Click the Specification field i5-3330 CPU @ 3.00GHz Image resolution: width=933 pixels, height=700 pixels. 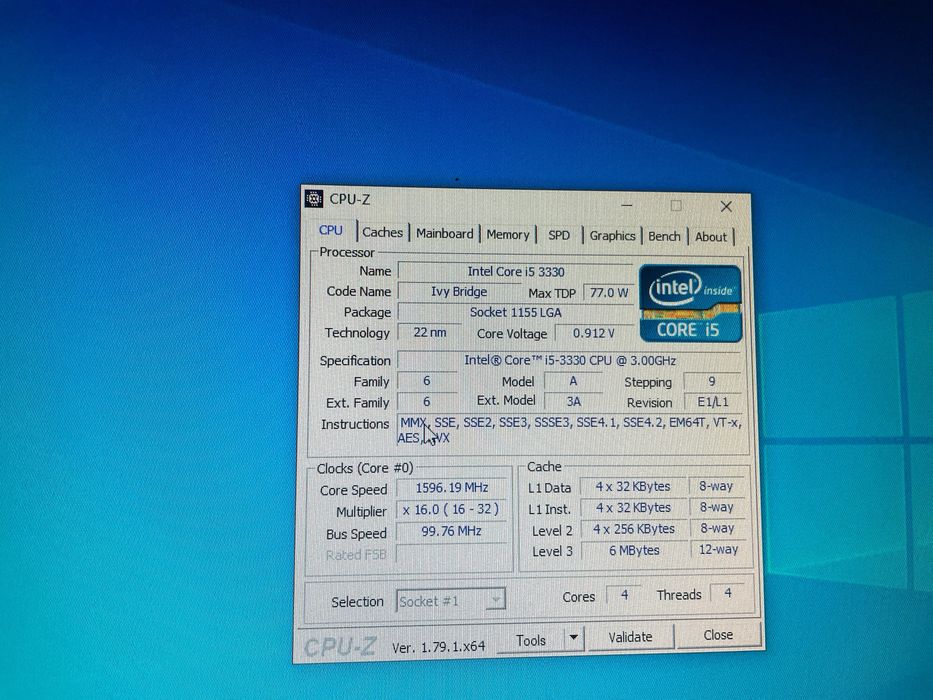pos(569,360)
